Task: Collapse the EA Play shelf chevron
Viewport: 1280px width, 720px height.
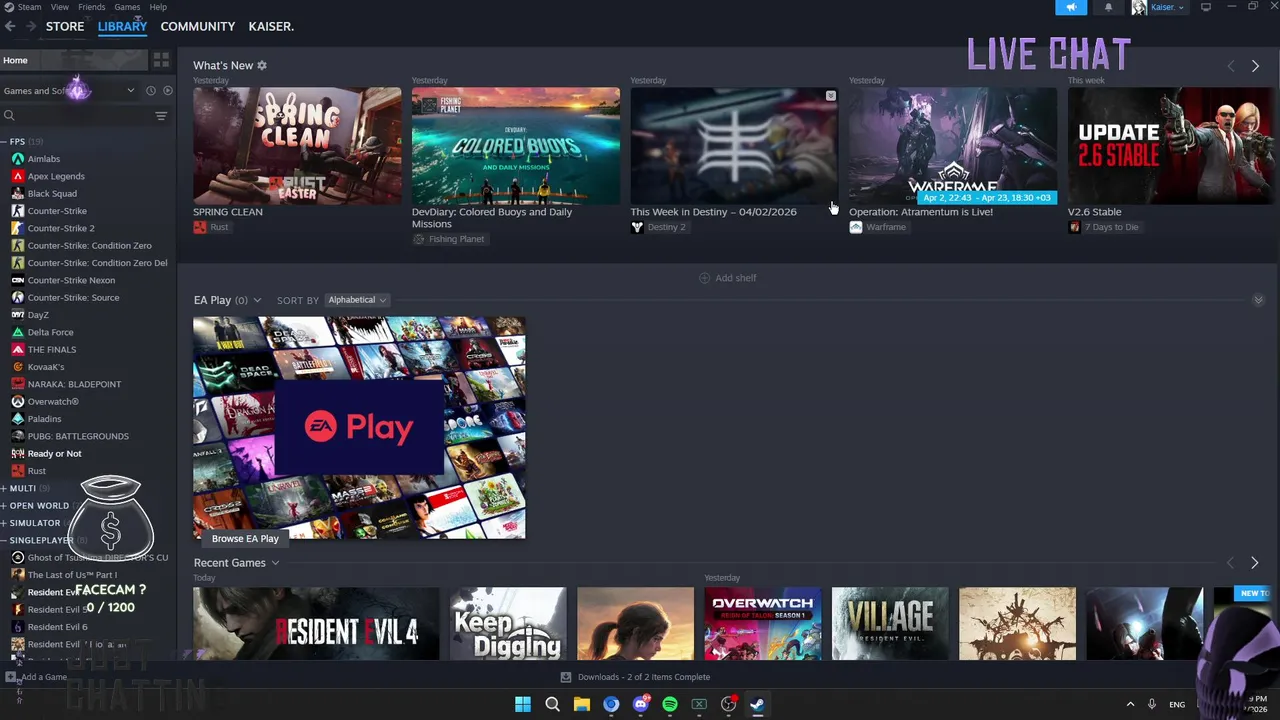Action: pyautogui.click(x=1258, y=300)
